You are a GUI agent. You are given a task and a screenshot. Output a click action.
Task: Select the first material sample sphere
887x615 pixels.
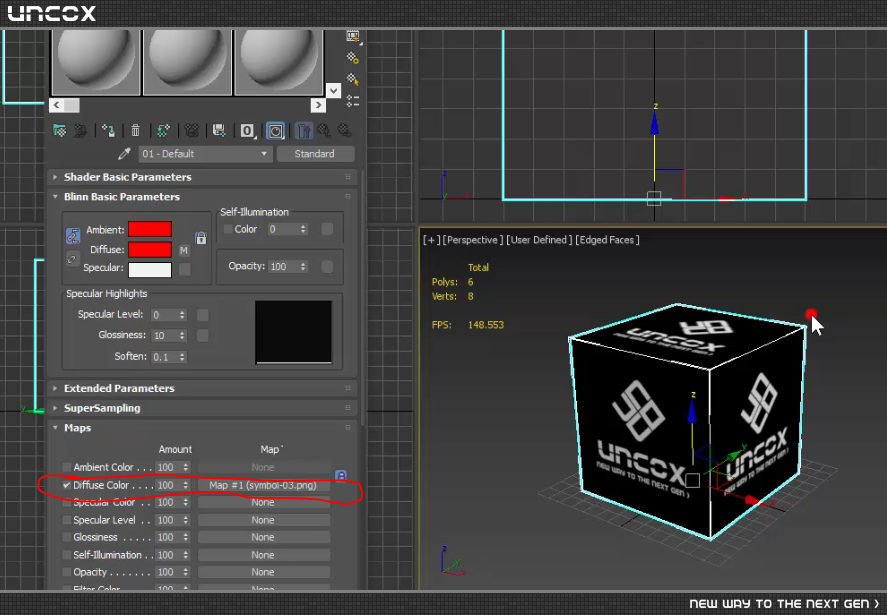click(96, 62)
